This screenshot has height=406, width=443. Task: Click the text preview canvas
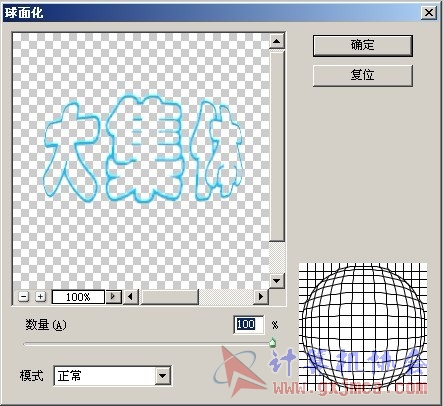141,161
